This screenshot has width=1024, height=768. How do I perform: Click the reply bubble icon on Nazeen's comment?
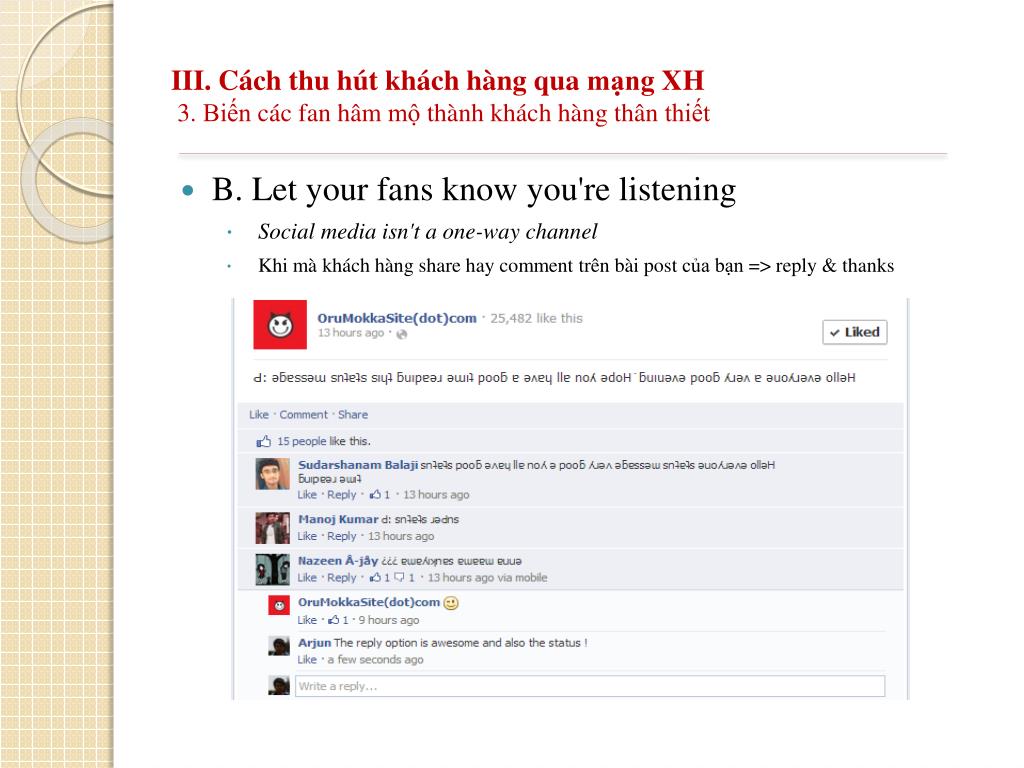399,577
